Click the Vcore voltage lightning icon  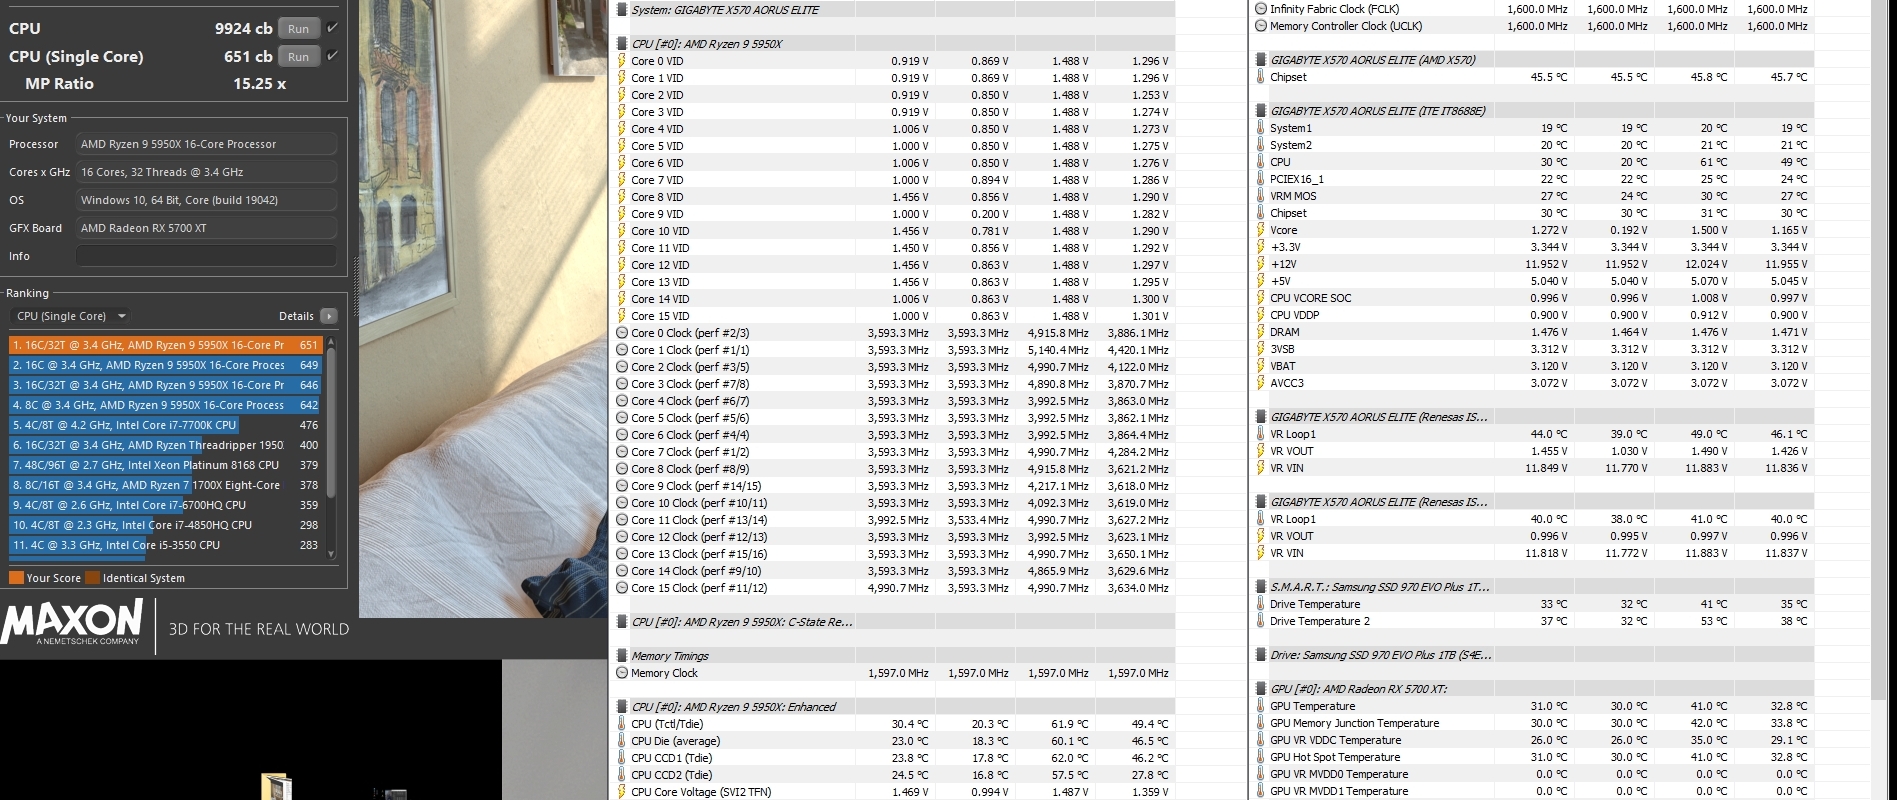tap(1261, 230)
